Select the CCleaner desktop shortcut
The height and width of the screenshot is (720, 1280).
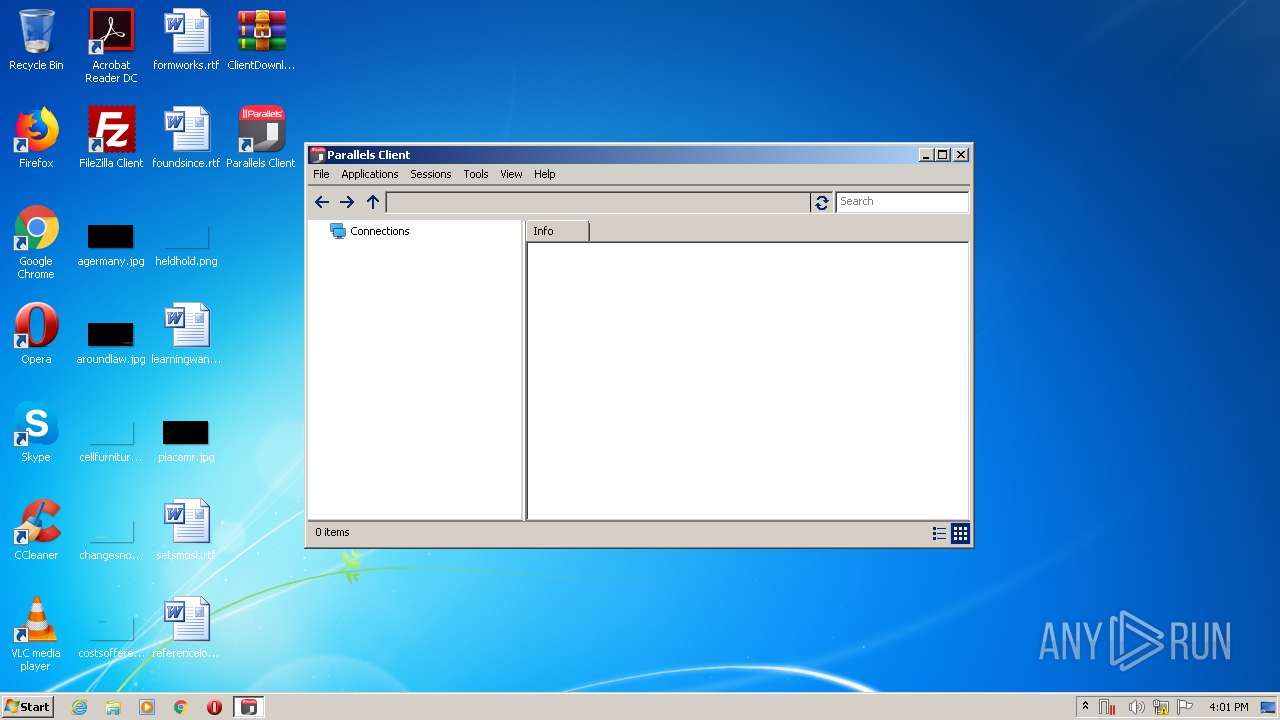coord(36,530)
